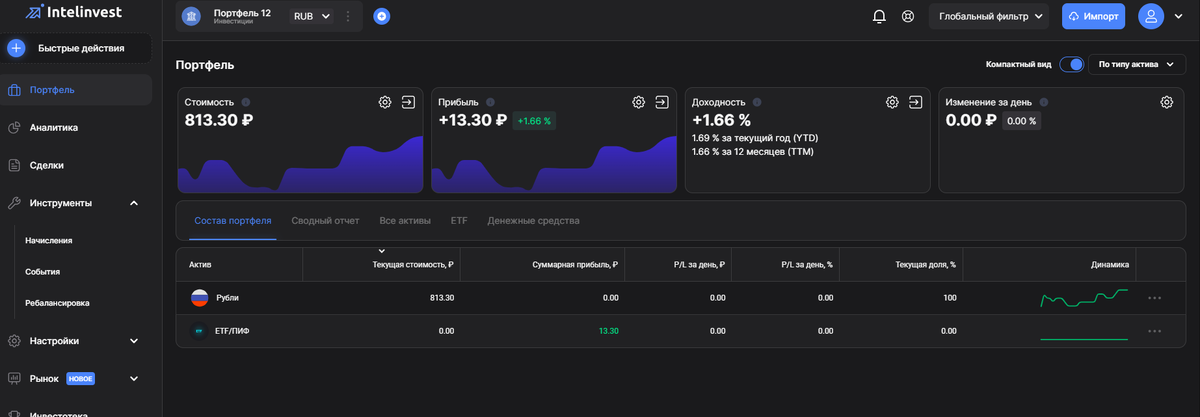Open the portfolio bank icon for Портфель 12
The width and height of the screenshot is (1200, 417).
(x=192, y=16)
